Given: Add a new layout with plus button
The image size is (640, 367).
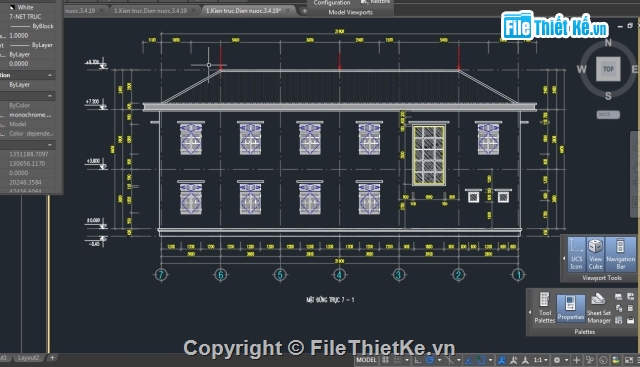Looking at the screenshot, I should click(52, 358).
